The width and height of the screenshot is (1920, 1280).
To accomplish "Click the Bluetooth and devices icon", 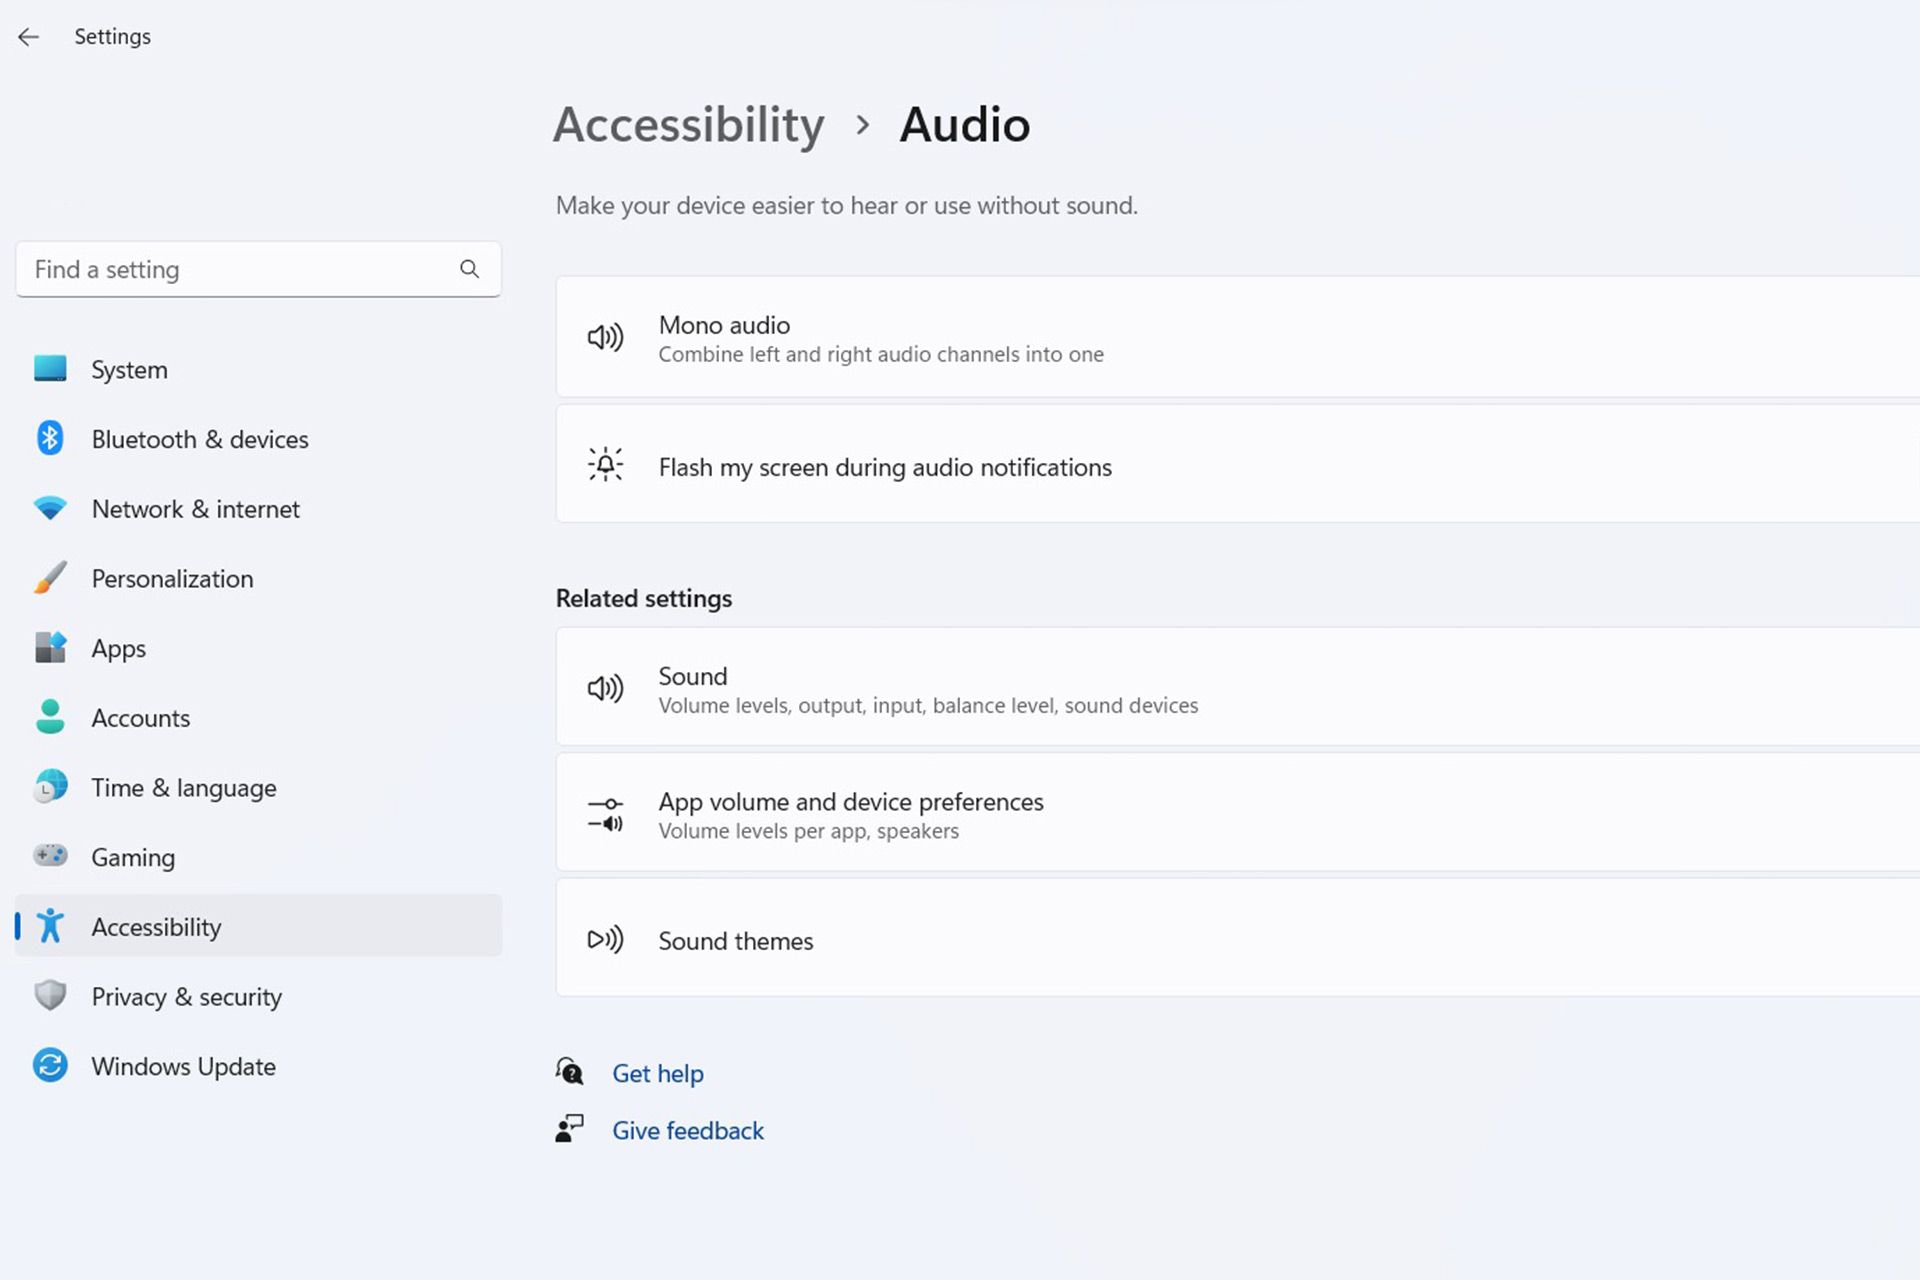I will (51, 439).
